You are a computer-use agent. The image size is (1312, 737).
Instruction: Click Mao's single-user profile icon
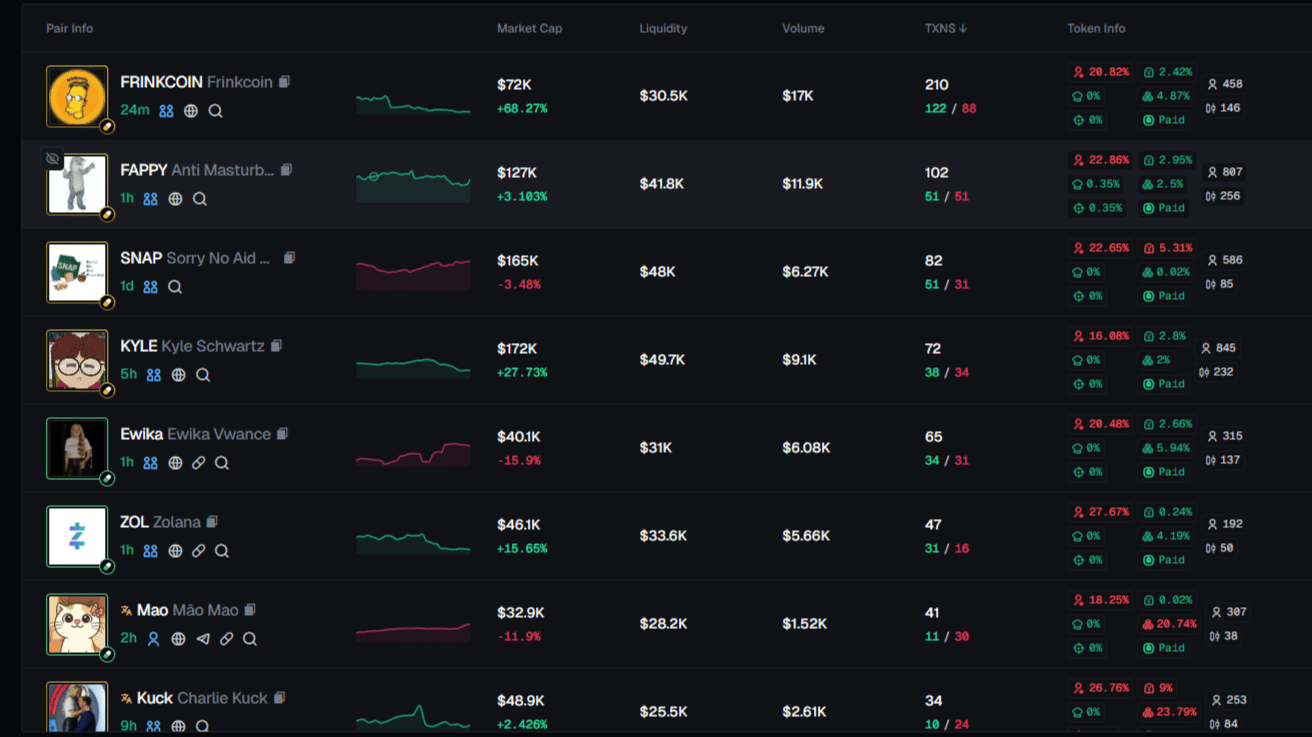154,639
